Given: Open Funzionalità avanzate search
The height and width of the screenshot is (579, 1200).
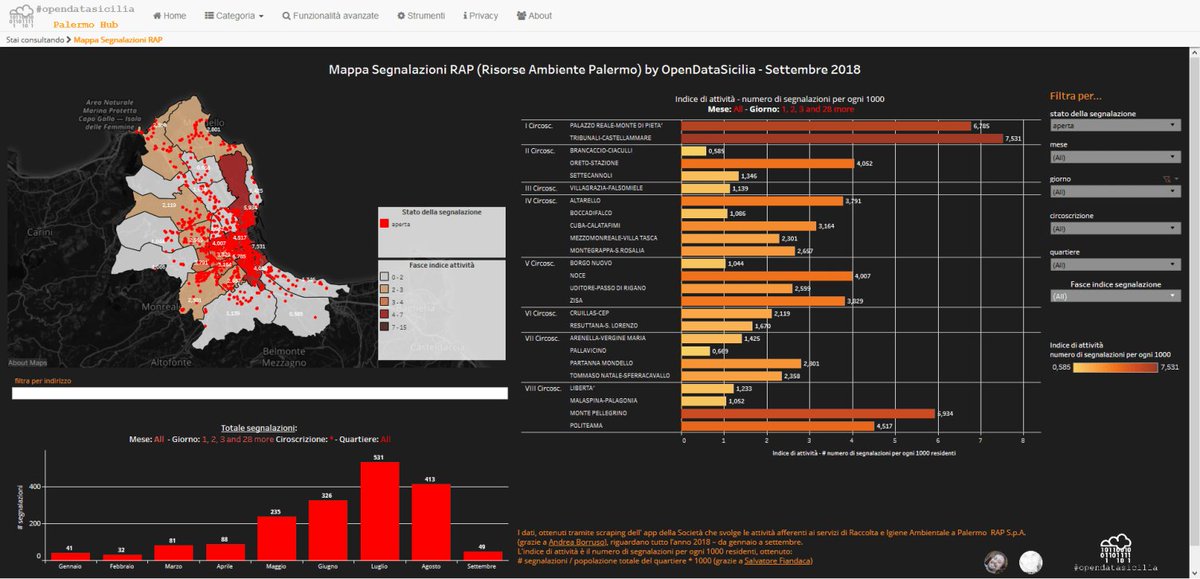Looking at the screenshot, I should (330, 16).
